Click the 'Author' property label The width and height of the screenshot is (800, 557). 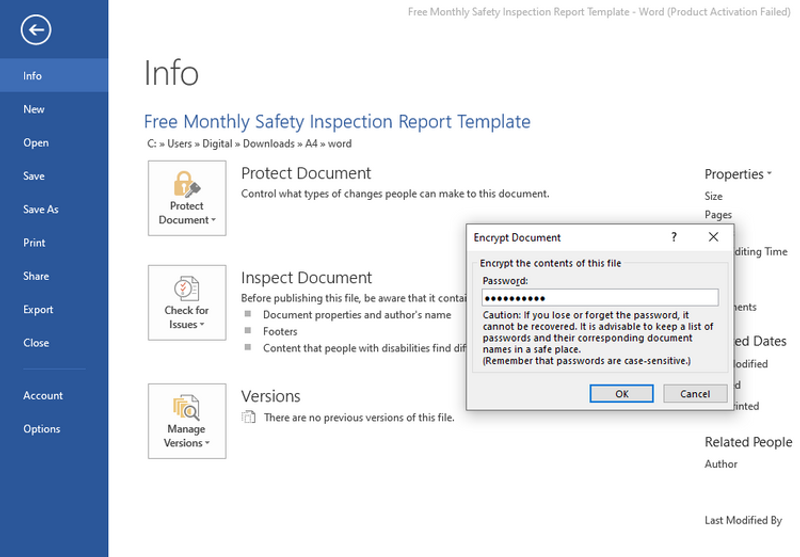point(720,464)
